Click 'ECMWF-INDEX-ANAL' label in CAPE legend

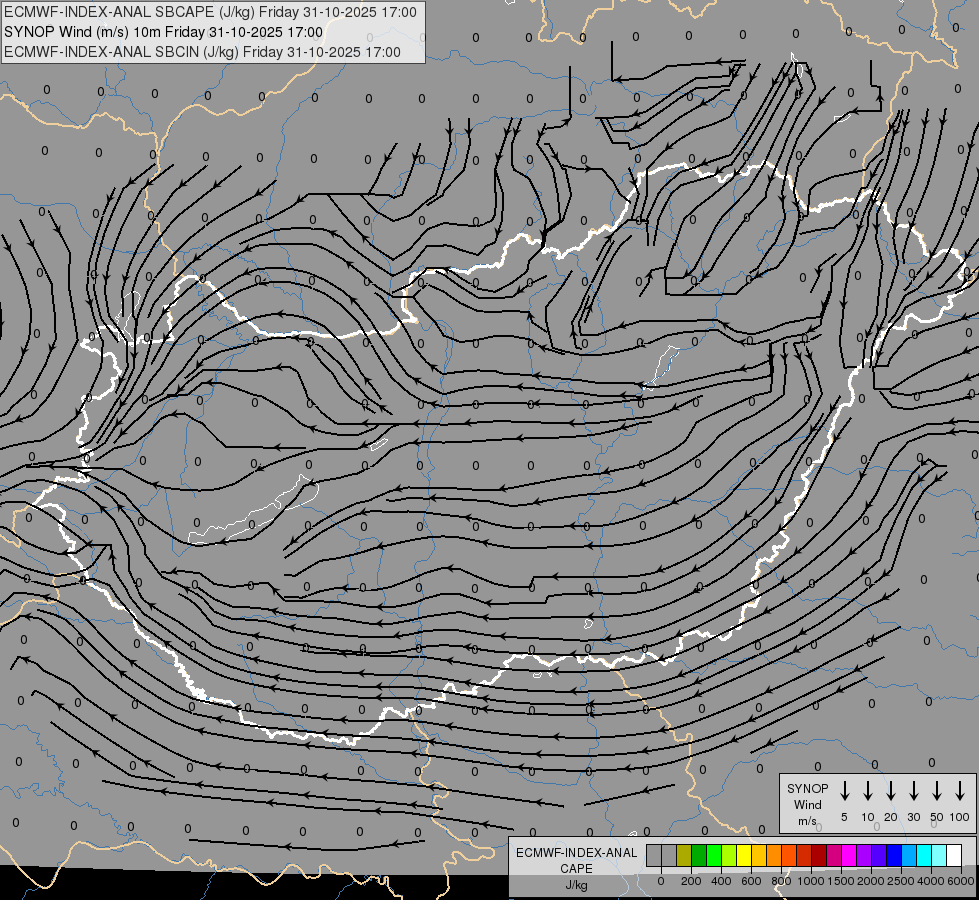coord(576,853)
